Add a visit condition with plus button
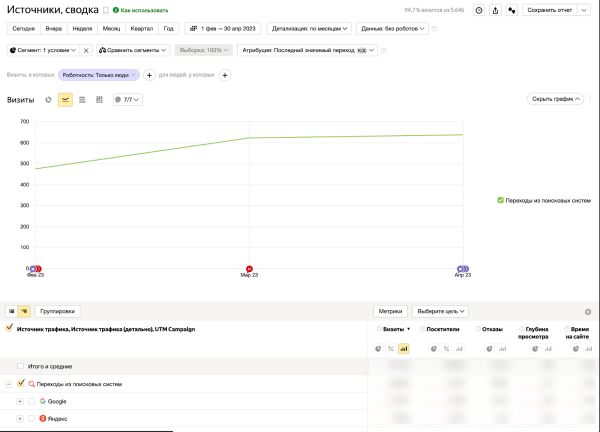 (149, 75)
